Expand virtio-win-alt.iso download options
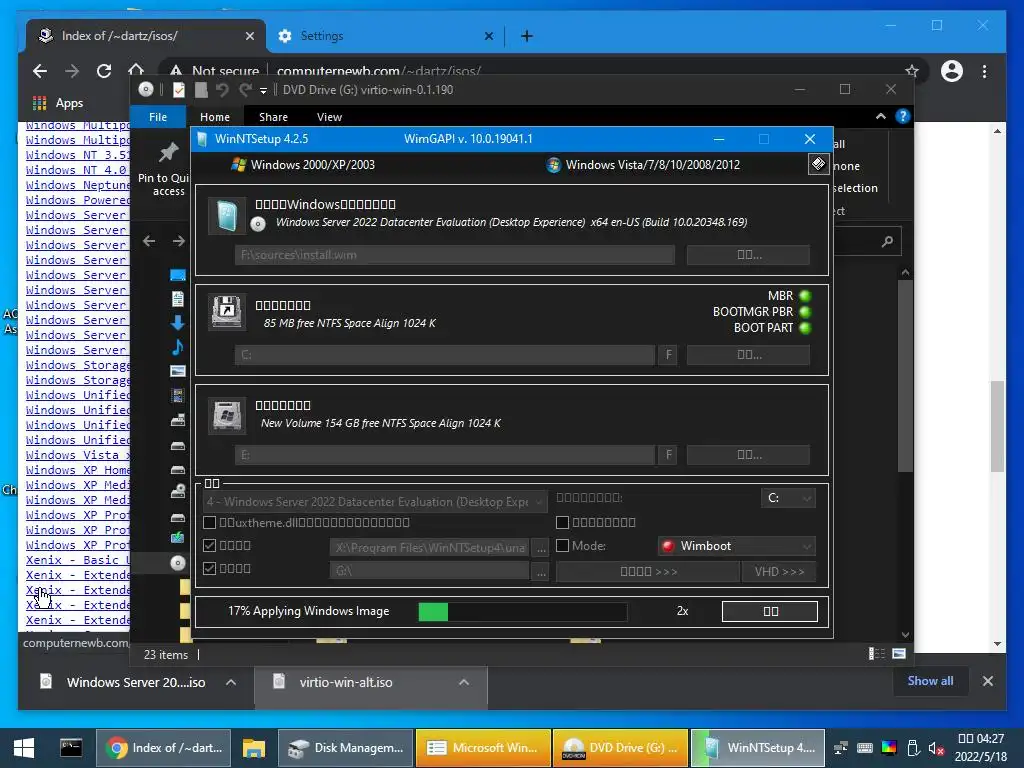 [x=464, y=682]
